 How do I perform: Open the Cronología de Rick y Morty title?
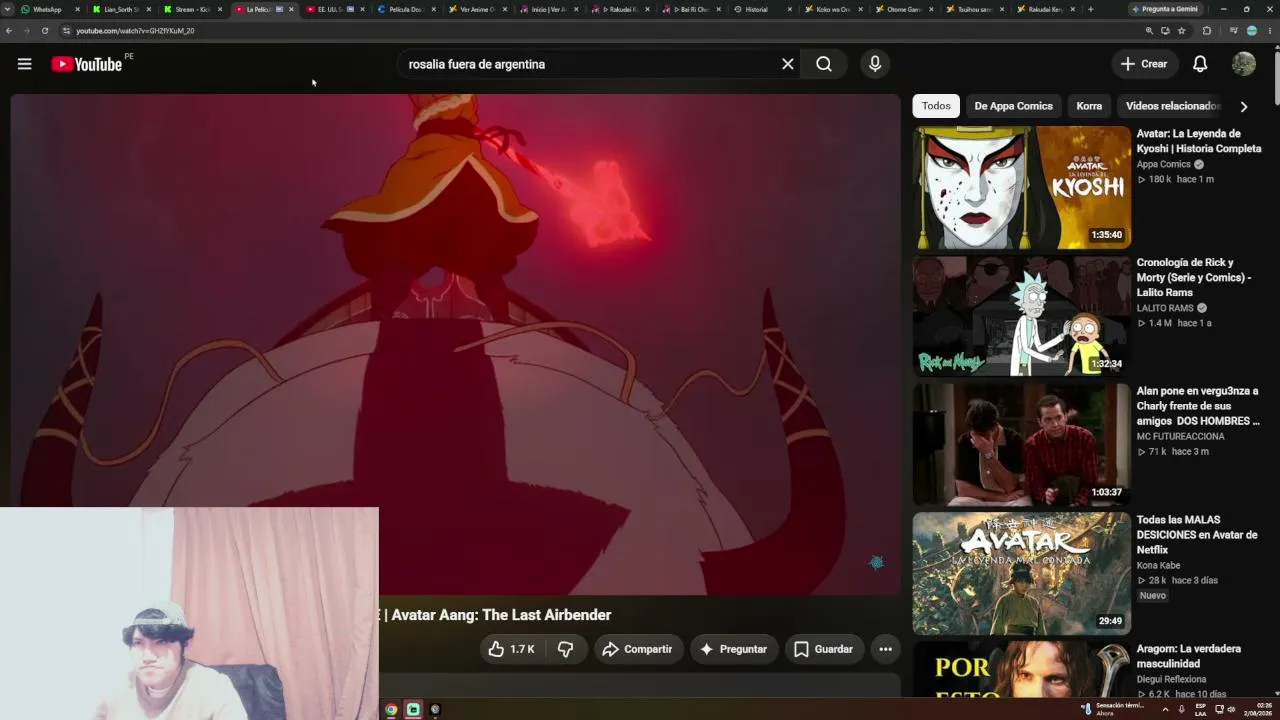click(1194, 277)
